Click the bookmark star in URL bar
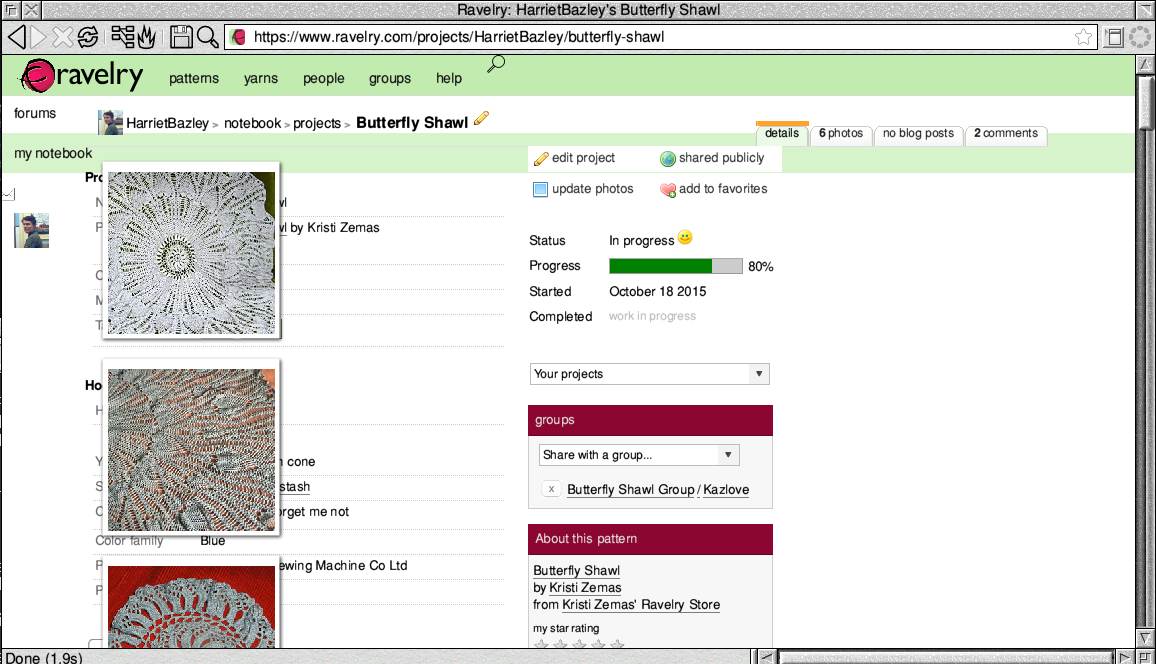 point(1083,37)
